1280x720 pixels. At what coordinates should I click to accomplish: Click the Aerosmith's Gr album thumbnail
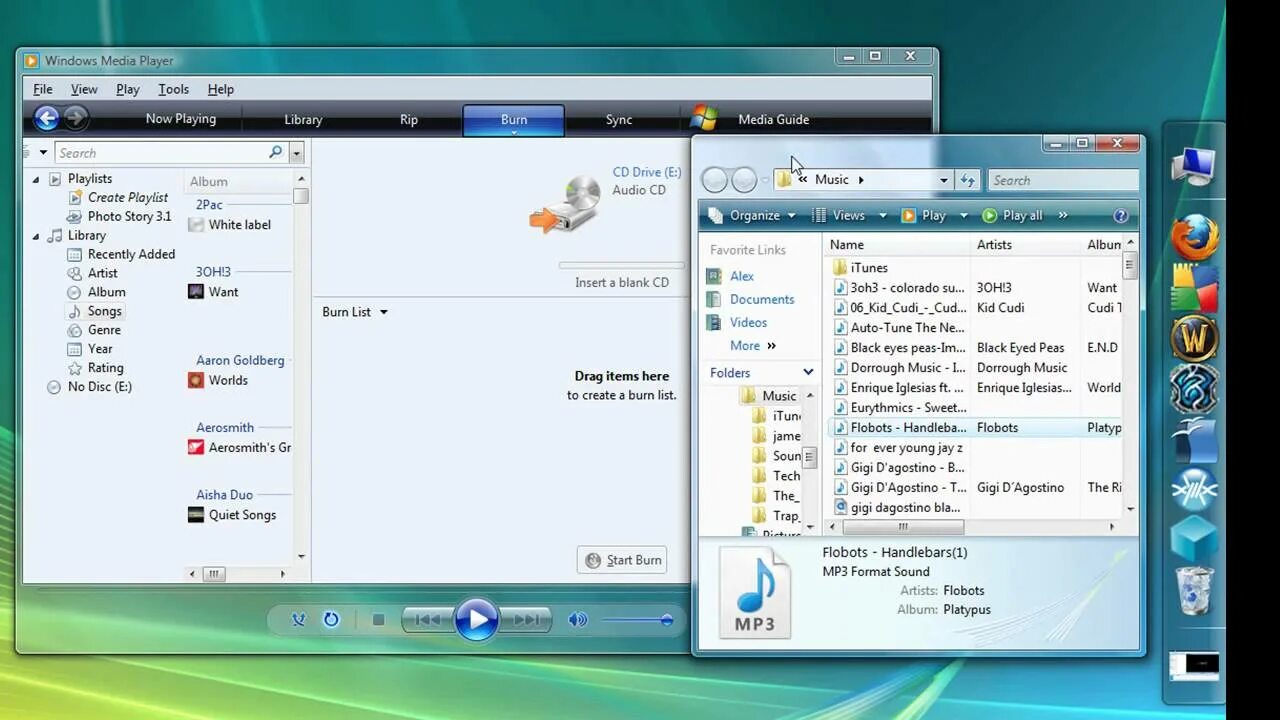click(x=196, y=447)
